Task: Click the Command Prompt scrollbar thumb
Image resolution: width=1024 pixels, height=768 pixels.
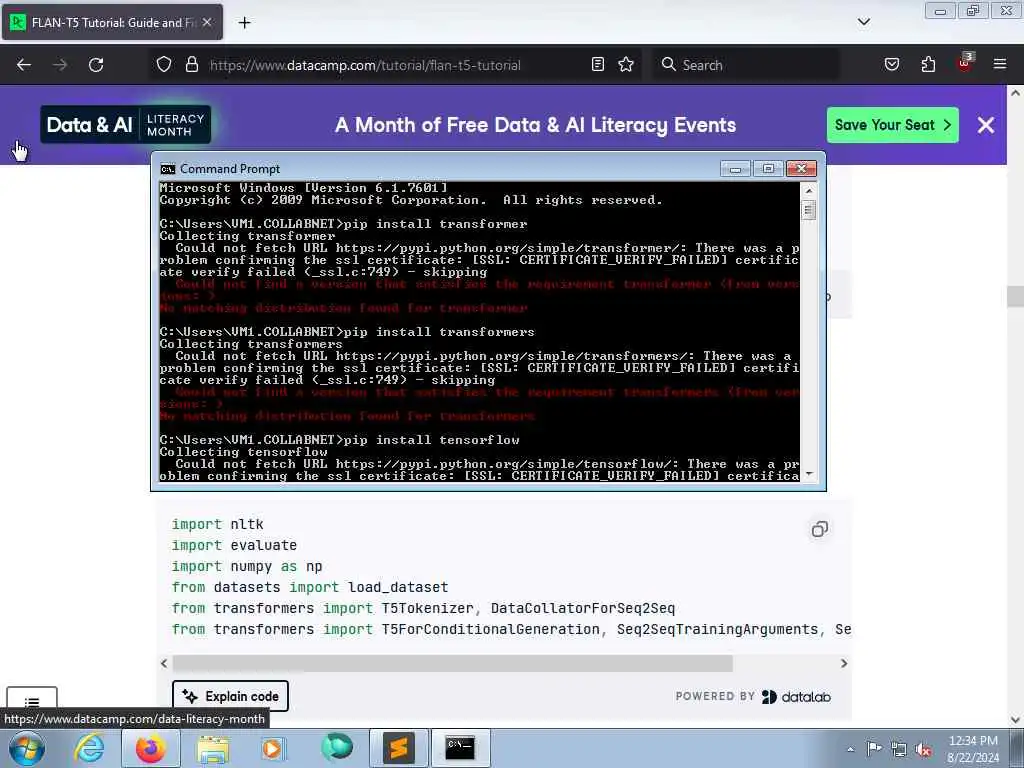Action: [808, 210]
